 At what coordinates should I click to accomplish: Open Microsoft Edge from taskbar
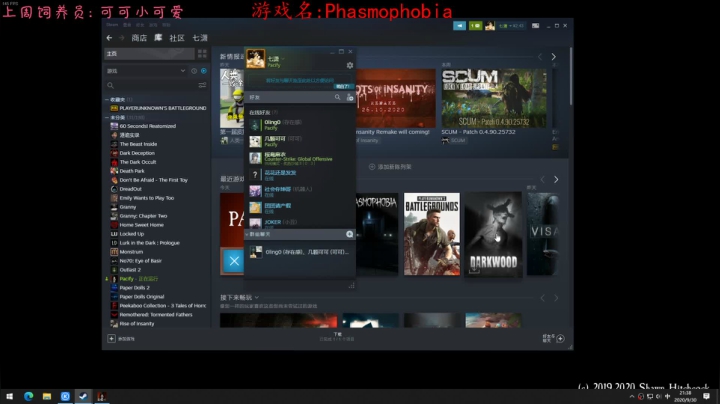pos(28,396)
